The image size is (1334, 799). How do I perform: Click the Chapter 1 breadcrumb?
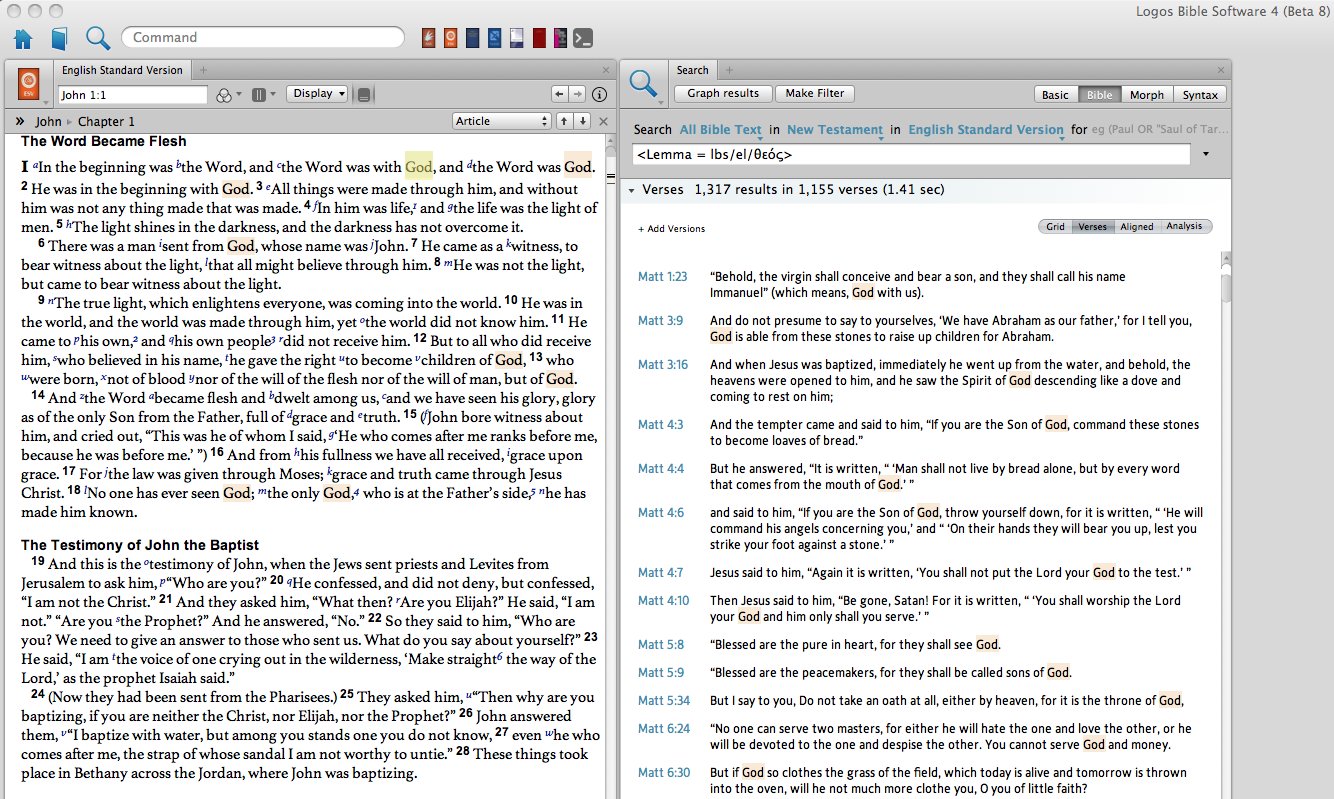coord(106,121)
